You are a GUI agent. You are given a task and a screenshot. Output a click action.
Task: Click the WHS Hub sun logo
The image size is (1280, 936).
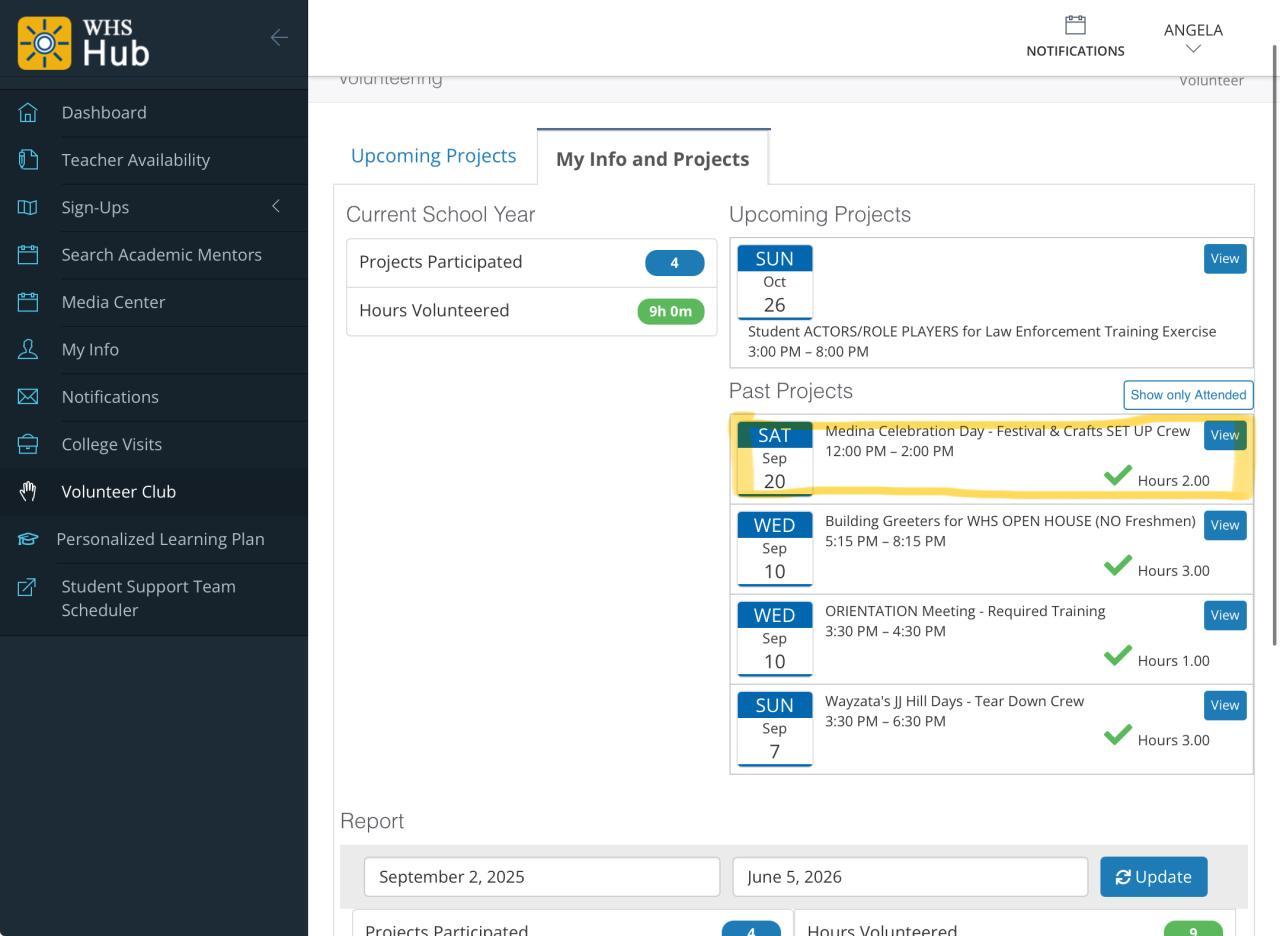point(44,43)
